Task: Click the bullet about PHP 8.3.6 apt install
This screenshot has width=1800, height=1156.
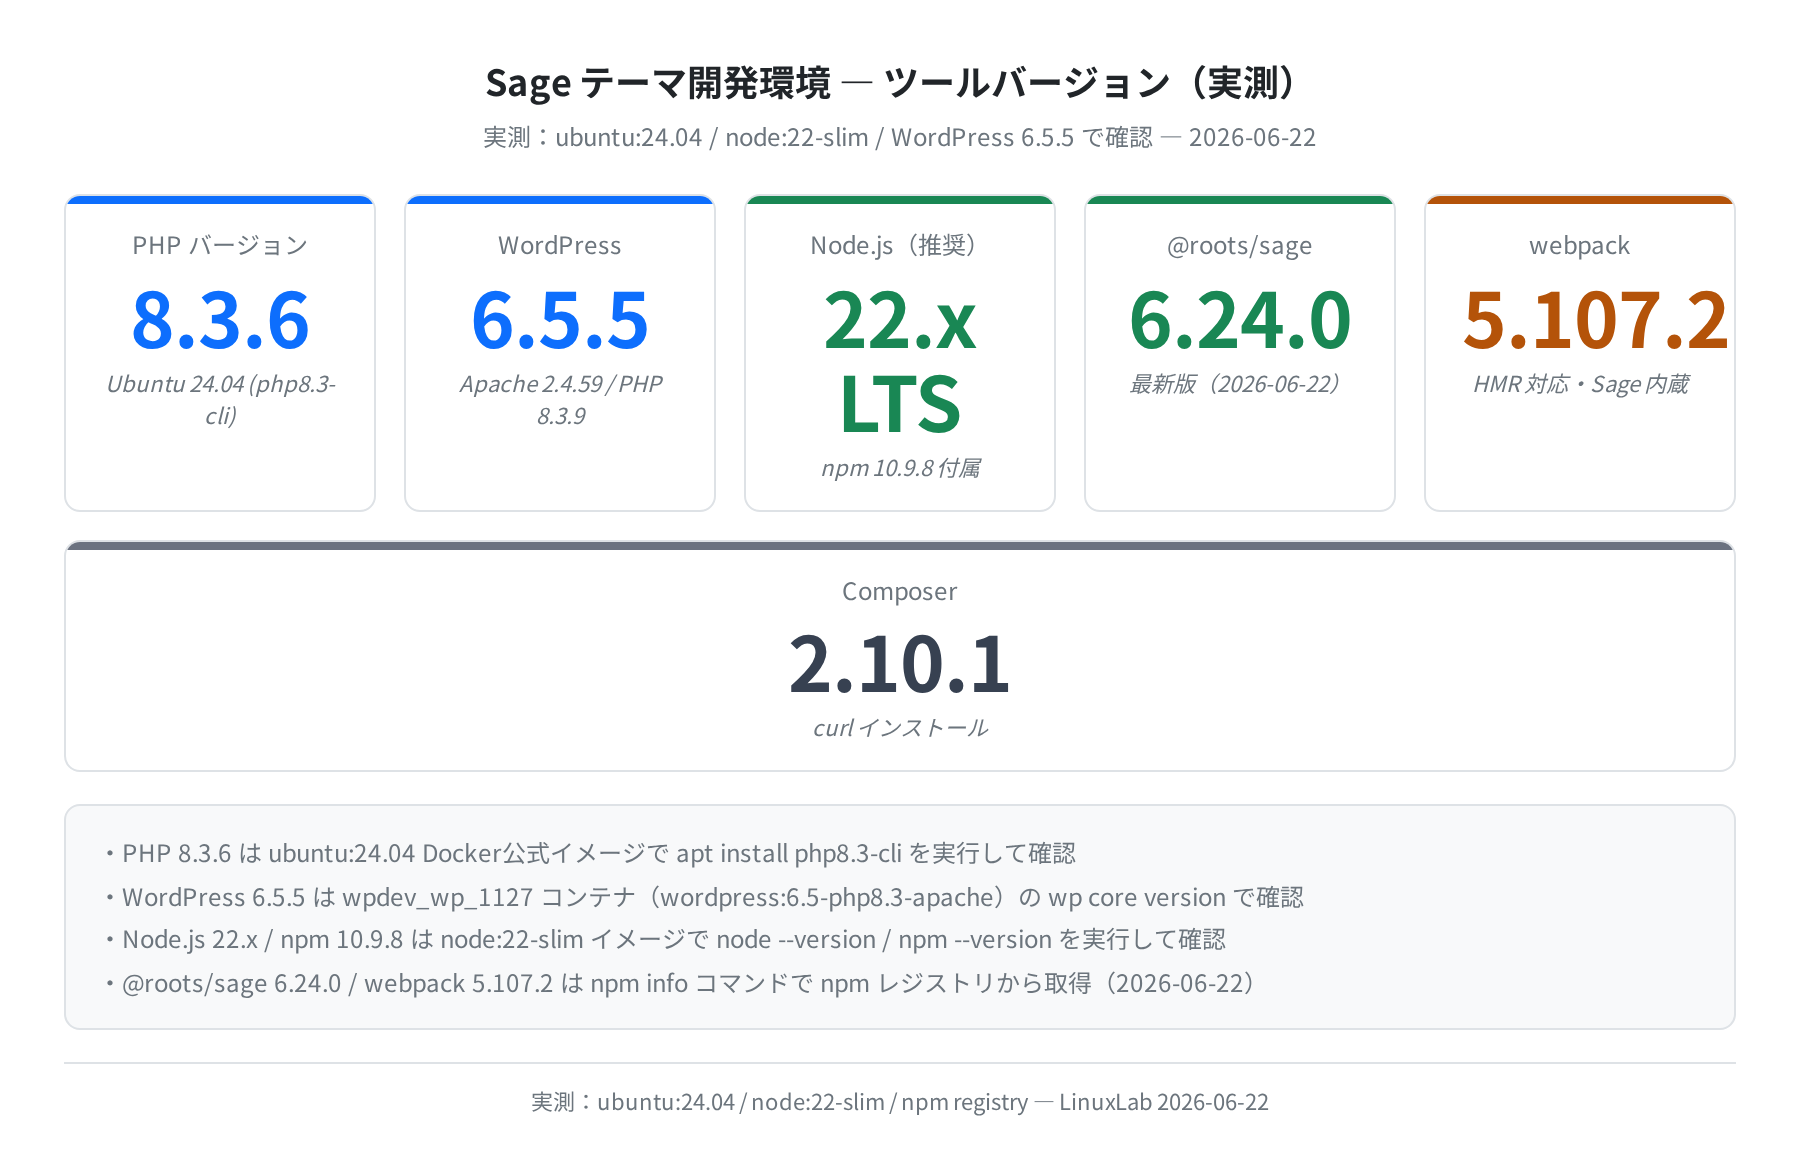Action: click(590, 853)
